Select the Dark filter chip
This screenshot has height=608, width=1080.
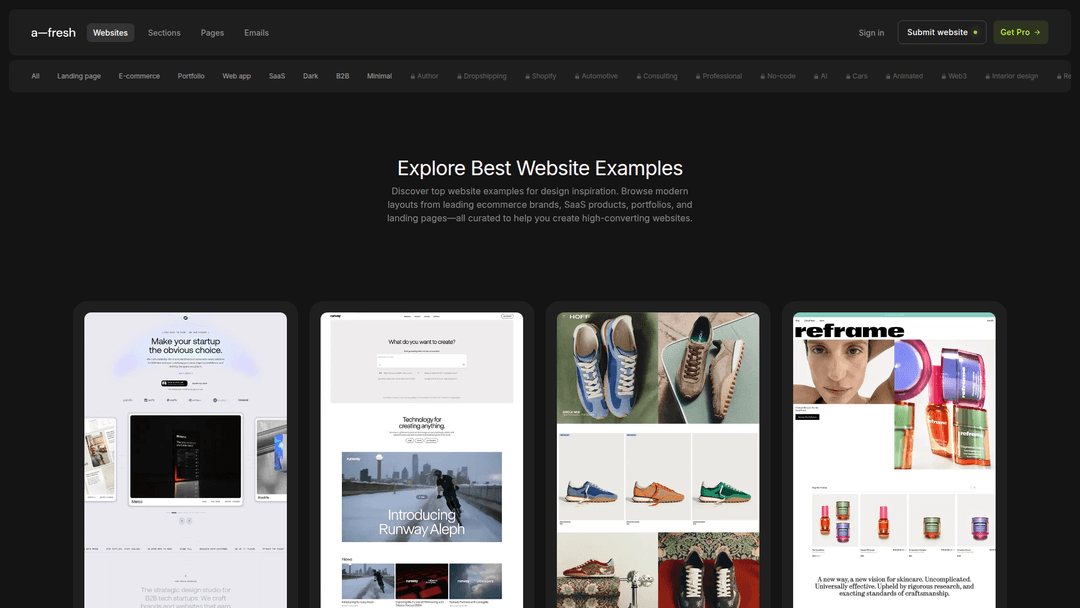[x=311, y=76]
